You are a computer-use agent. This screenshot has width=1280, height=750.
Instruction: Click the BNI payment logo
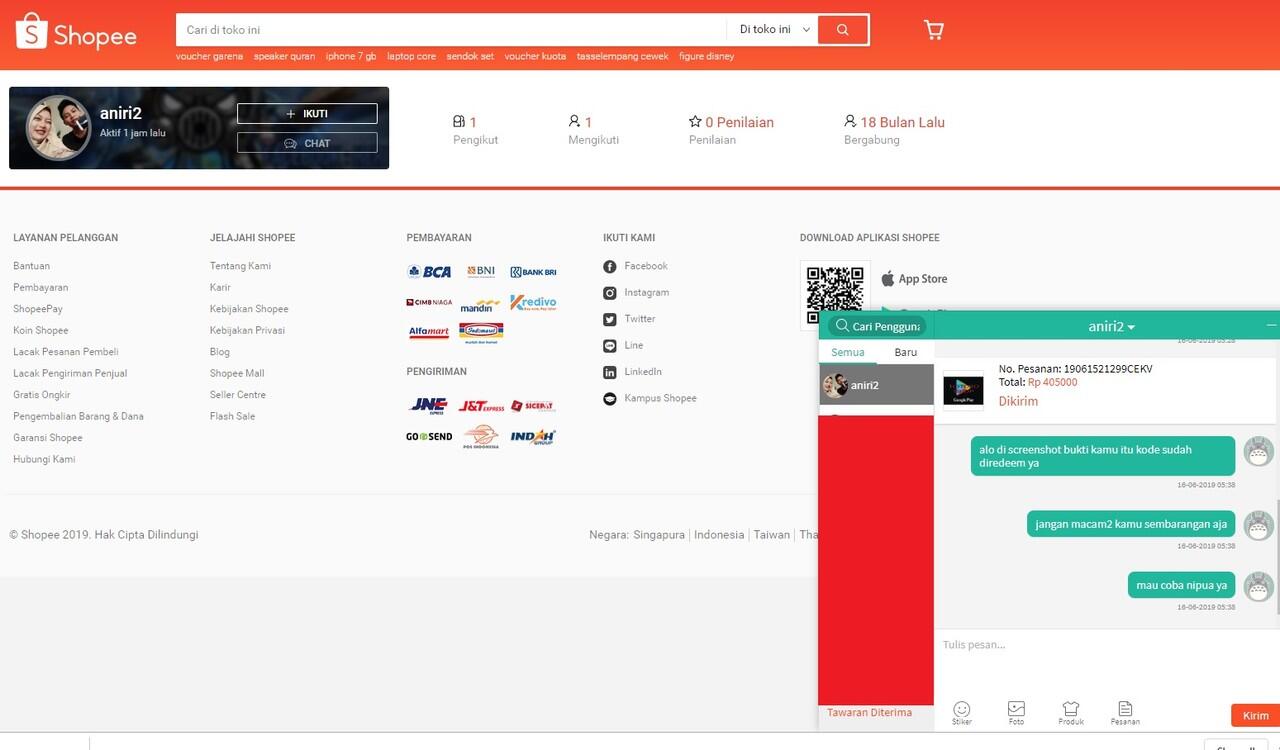click(481, 272)
